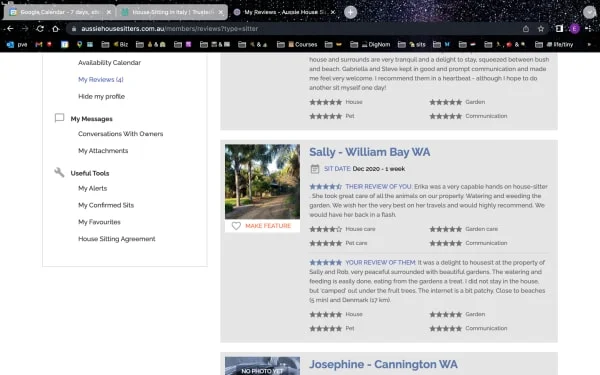Open My Reviews (4) link
The width and height of the screenshot is (600, 375).
click(101, 80)
